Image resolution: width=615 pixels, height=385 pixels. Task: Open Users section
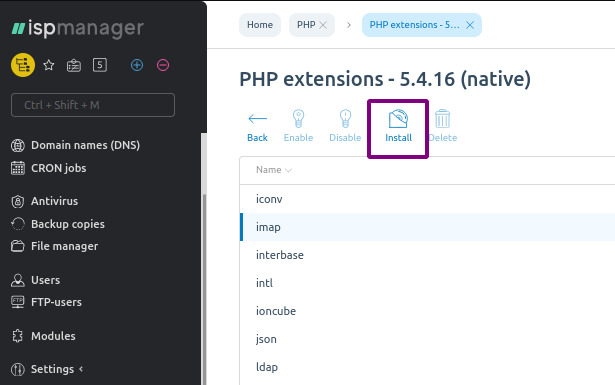point(45,280)
